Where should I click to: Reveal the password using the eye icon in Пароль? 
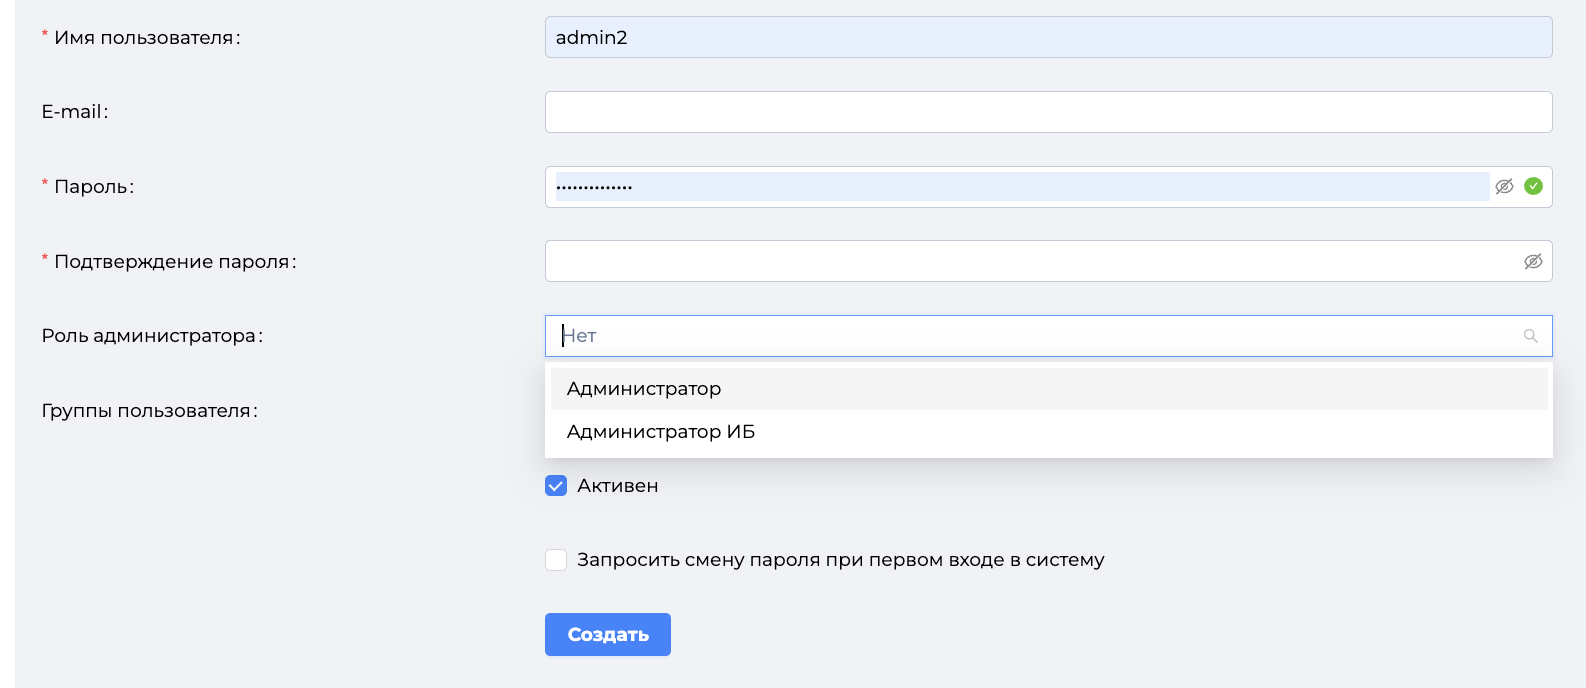pos(1504,186)
